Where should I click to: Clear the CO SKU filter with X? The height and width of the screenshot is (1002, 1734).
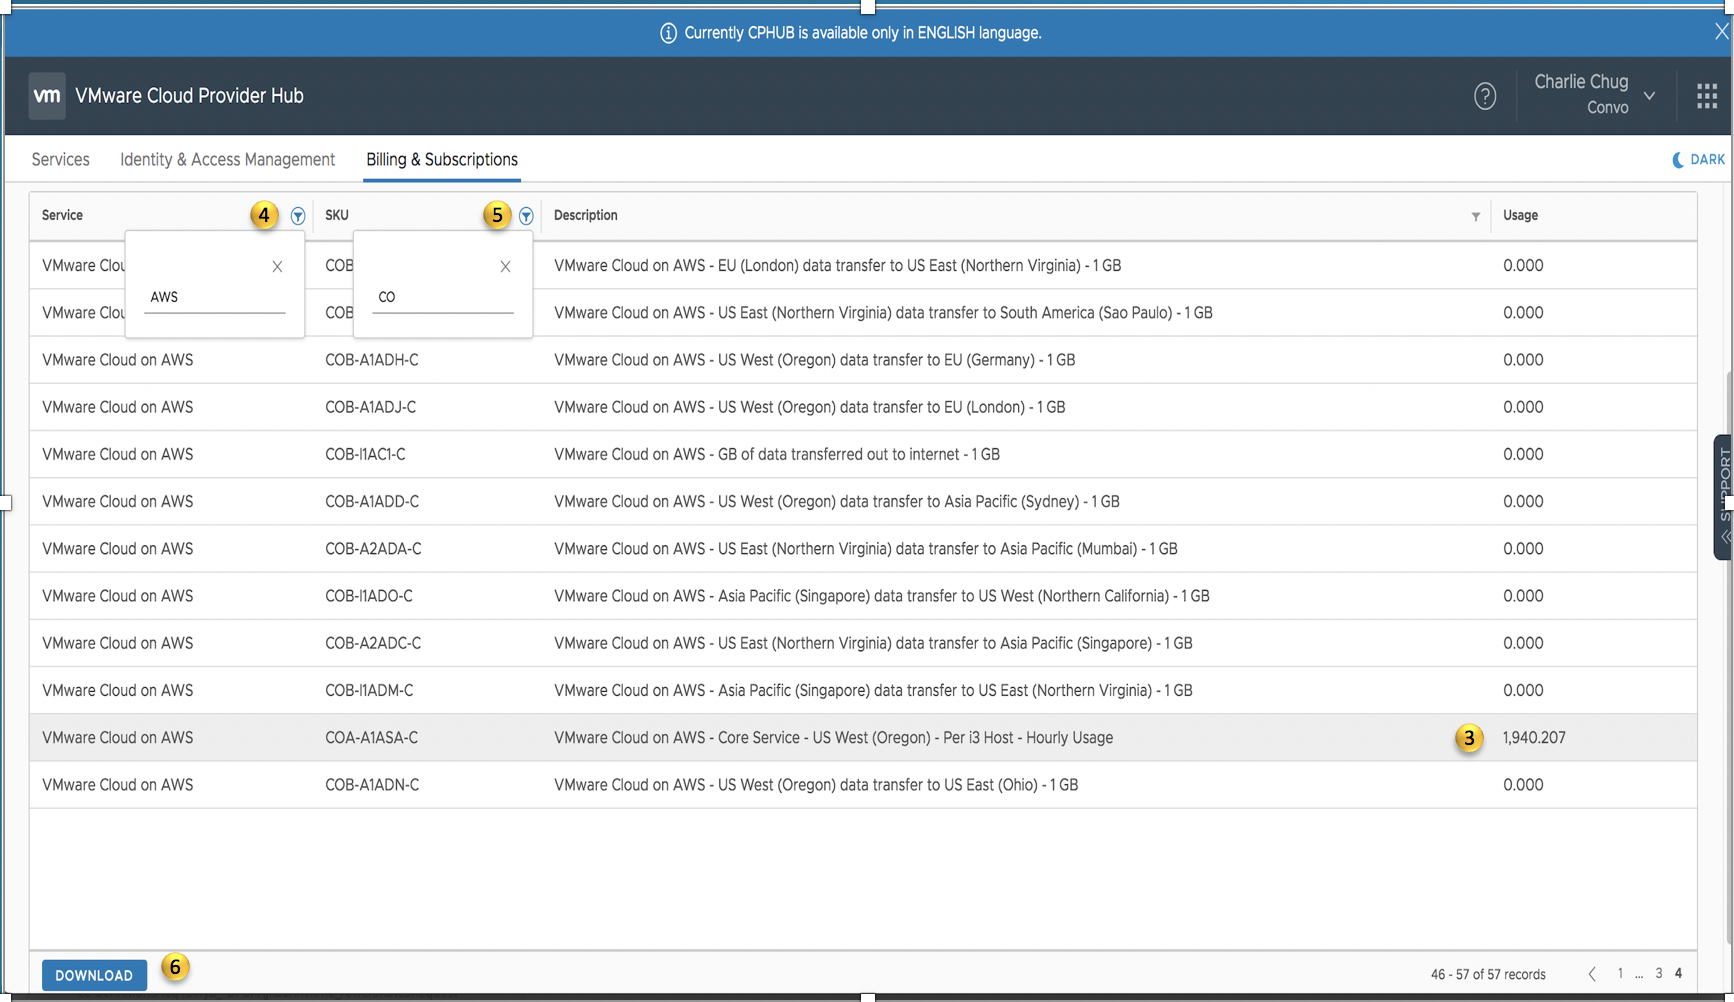pyautogui.click(x=505, y=266)
